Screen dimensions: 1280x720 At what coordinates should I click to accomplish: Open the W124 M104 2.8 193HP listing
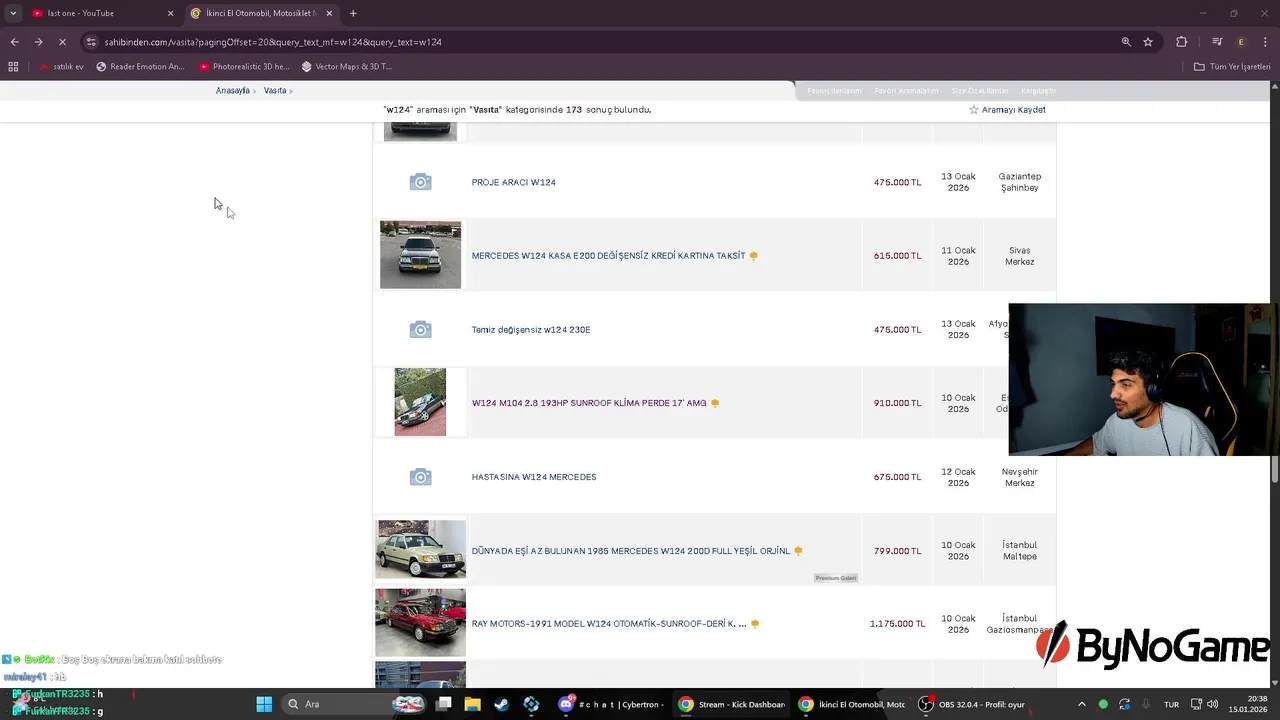coord(589,403)
